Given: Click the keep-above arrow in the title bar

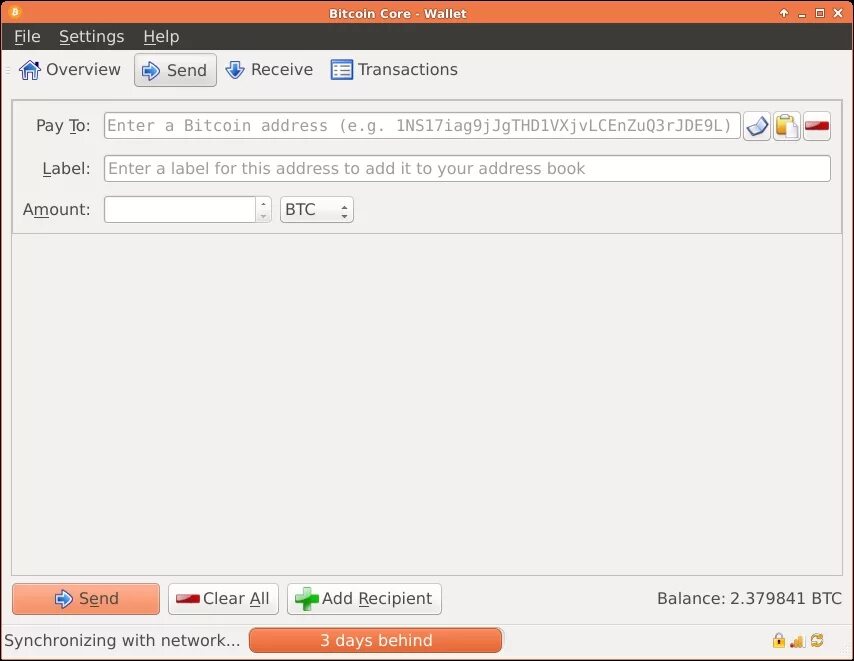Looking at the screenshot, I should coord(784,13).
